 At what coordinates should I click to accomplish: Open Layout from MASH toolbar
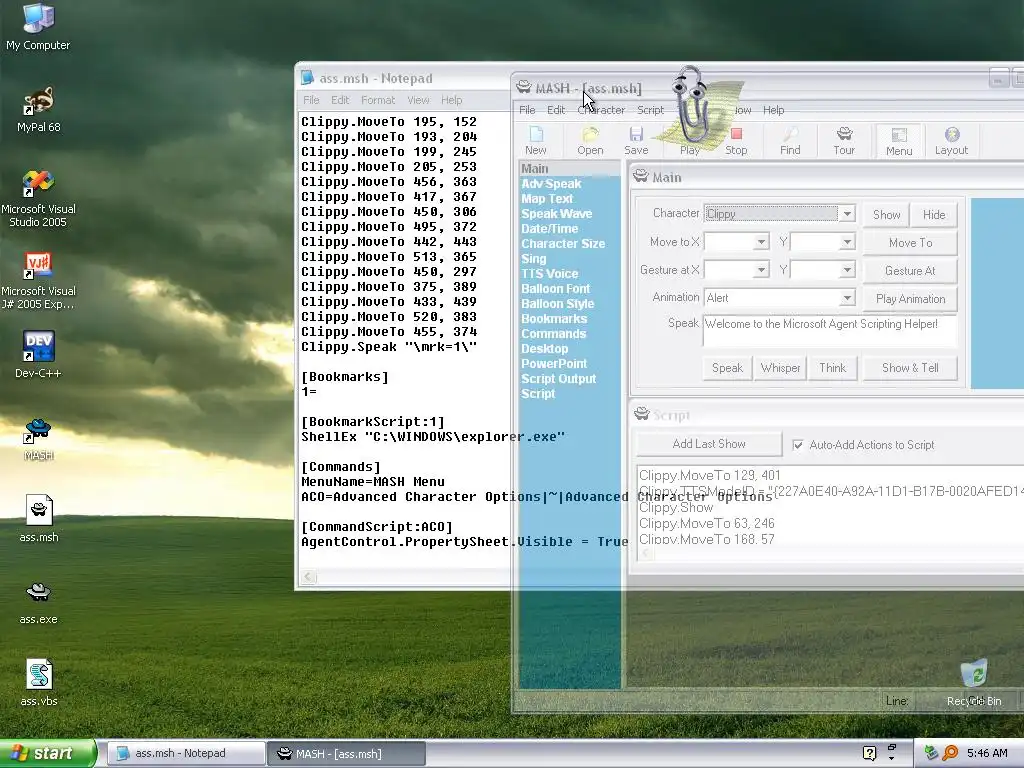click(x=951, y=141)
